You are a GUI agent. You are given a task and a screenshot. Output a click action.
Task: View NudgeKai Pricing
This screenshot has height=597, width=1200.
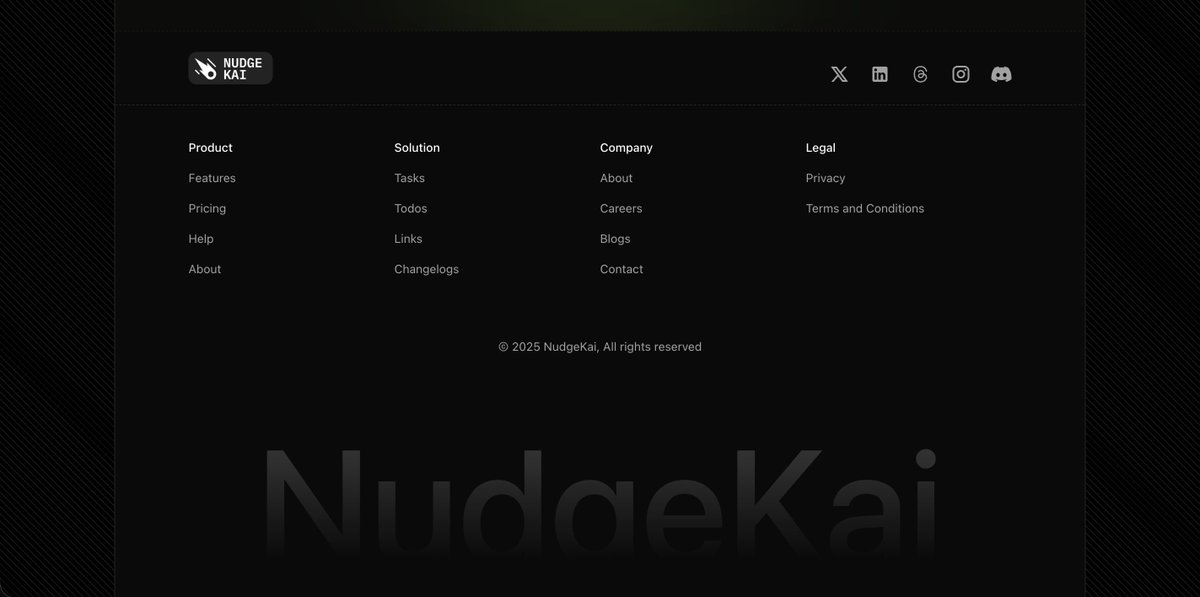pos(207,208)
